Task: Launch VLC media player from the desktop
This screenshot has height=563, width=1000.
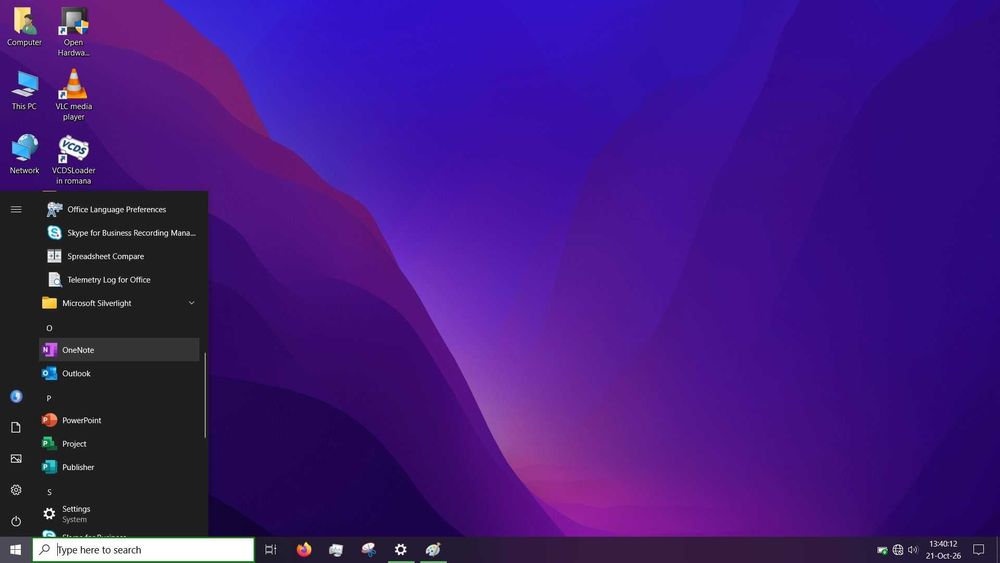Action: click(x=73, y=94)
